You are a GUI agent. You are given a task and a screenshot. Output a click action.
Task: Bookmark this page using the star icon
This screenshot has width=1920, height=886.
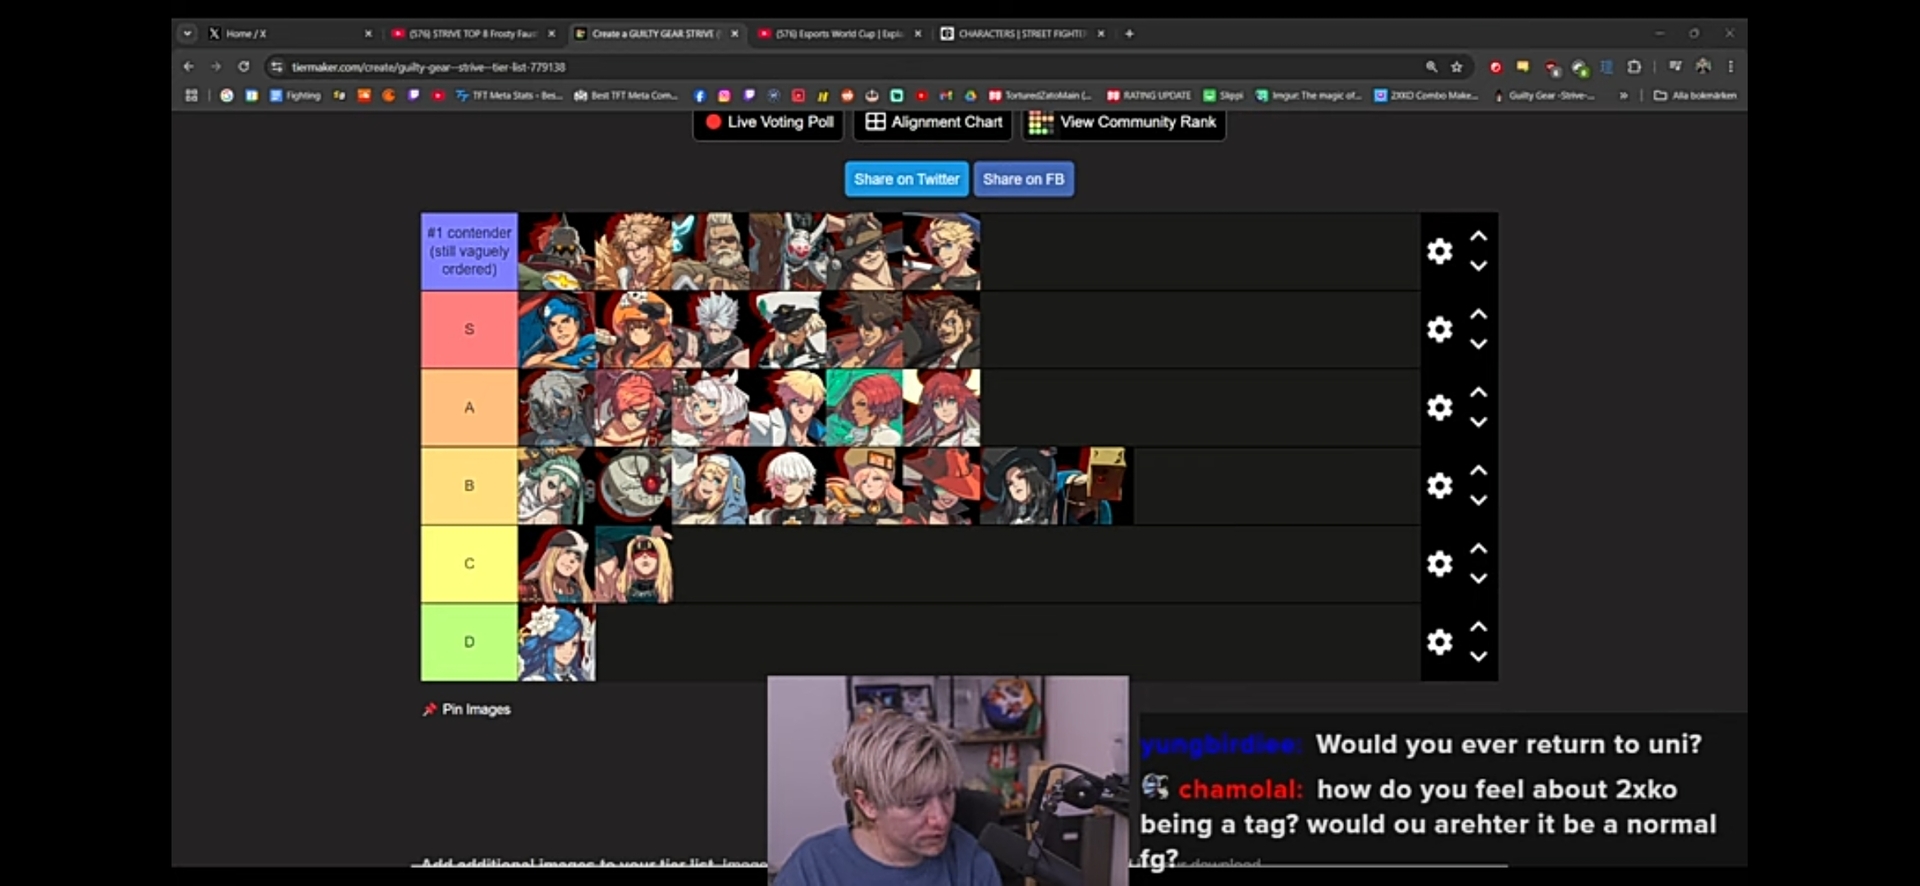coord(1457,67)
